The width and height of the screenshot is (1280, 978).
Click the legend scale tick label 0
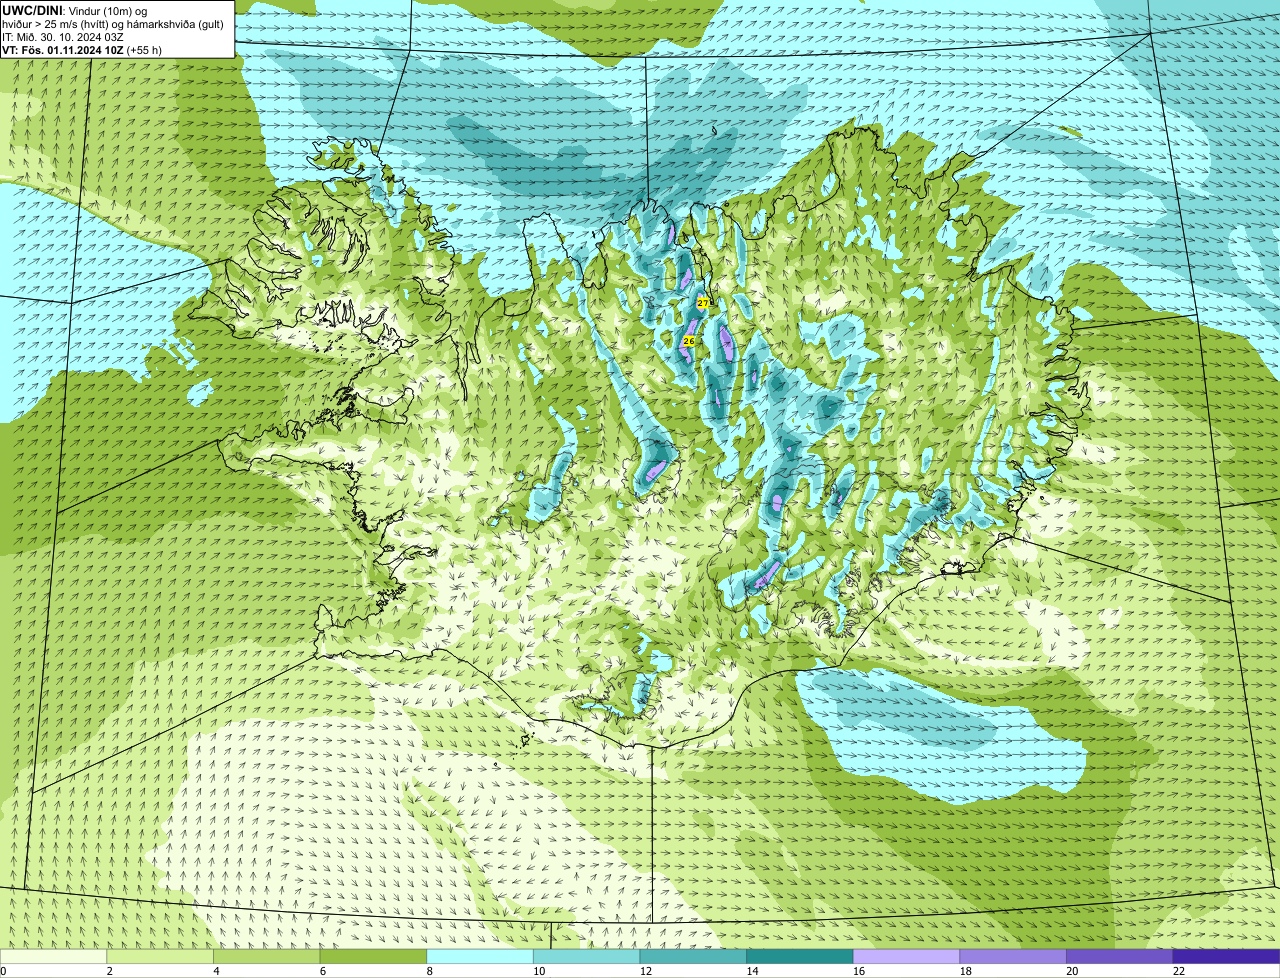pyautogui.click(x=3, y=971)
